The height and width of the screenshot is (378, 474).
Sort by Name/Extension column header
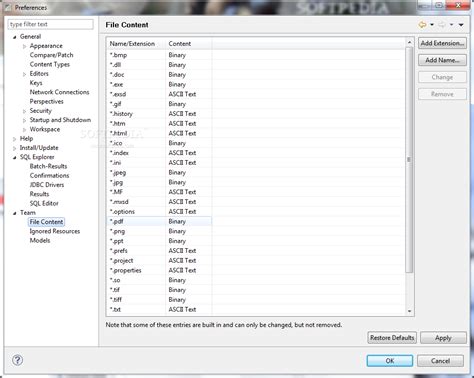pos(136,44)
